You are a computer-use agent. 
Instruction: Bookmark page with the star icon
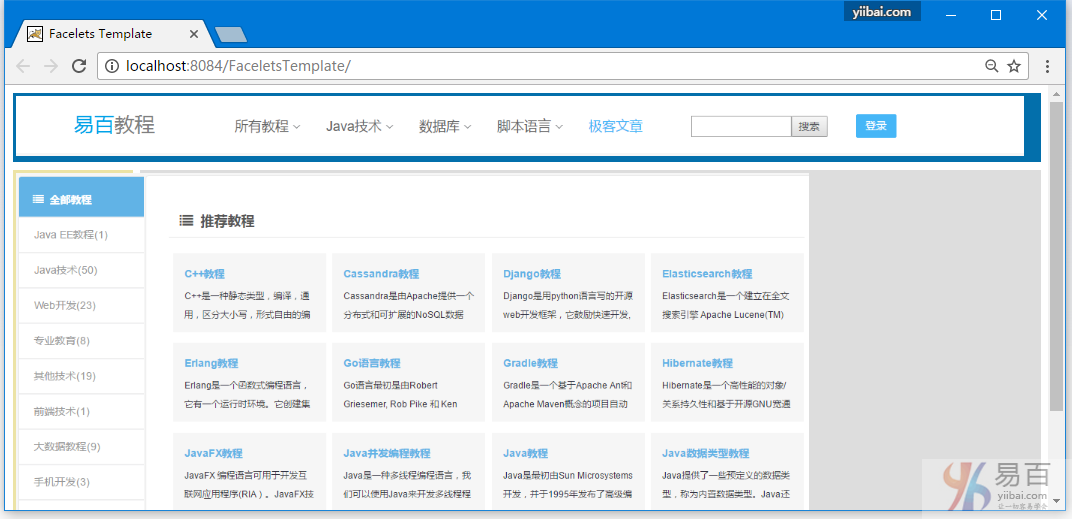point(1014,66)
